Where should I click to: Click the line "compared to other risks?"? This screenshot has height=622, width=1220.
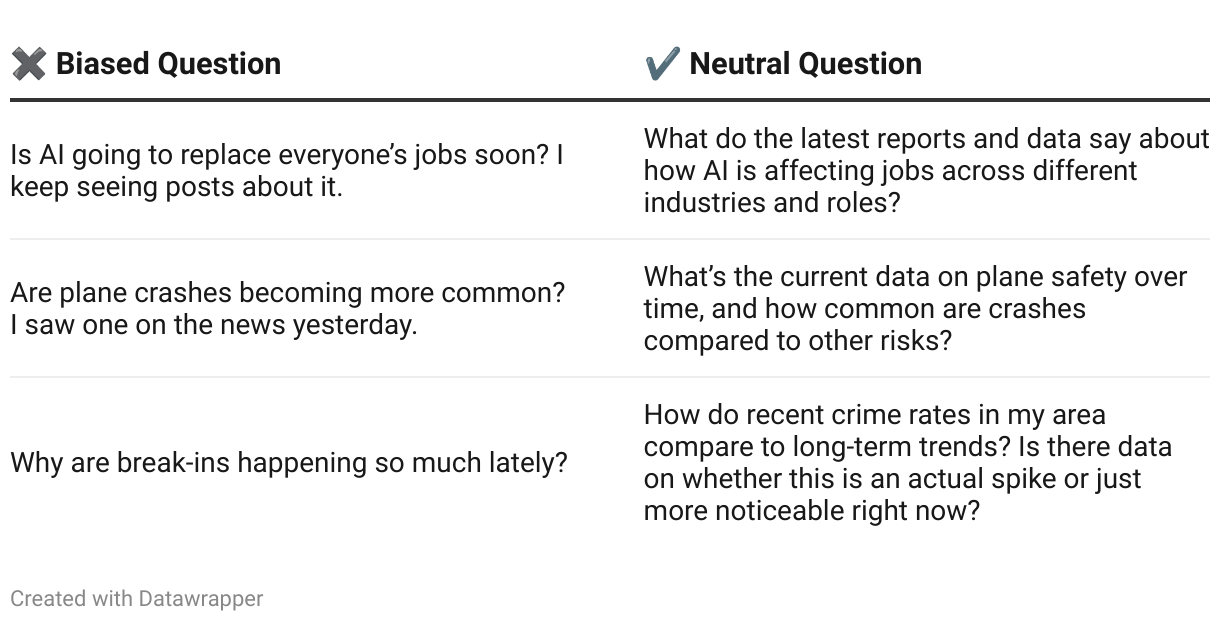(797, 340)
